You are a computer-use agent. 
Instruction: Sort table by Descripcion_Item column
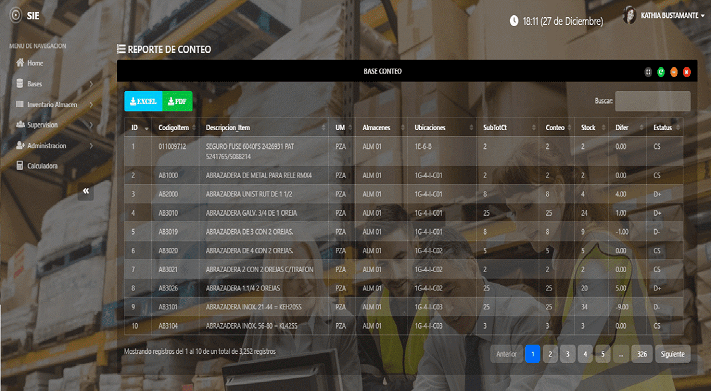point(264,128)
